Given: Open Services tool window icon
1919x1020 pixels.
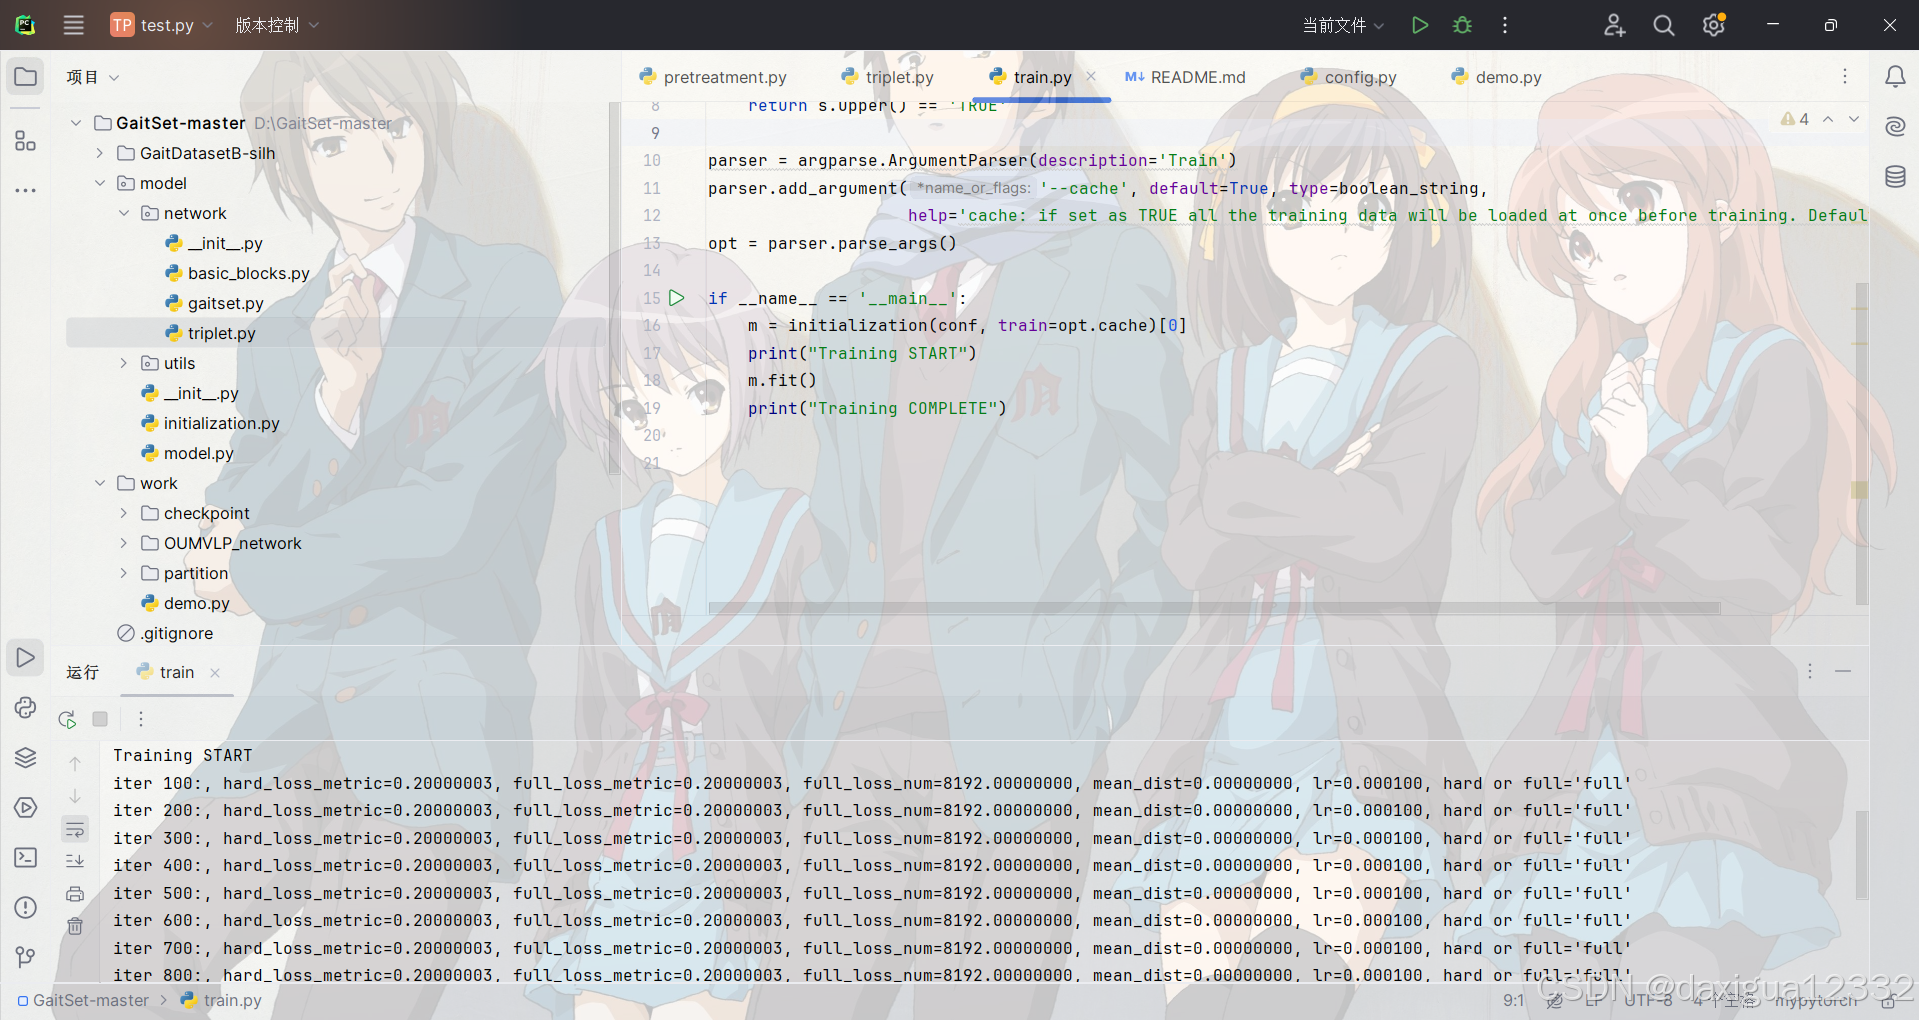Looking at the screenshot, I should 26,808.
